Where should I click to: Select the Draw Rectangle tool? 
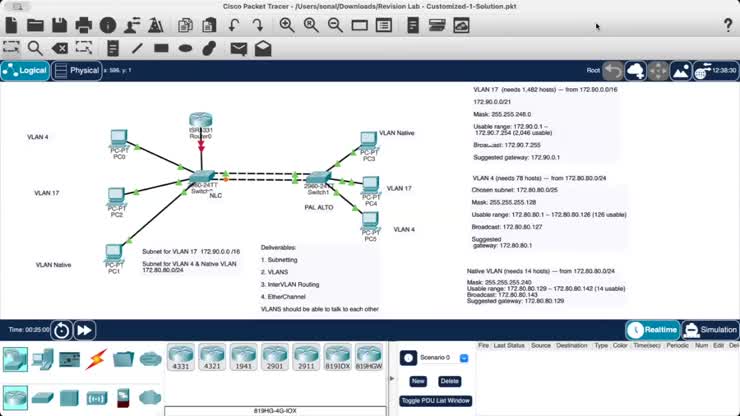click(161, 48)
